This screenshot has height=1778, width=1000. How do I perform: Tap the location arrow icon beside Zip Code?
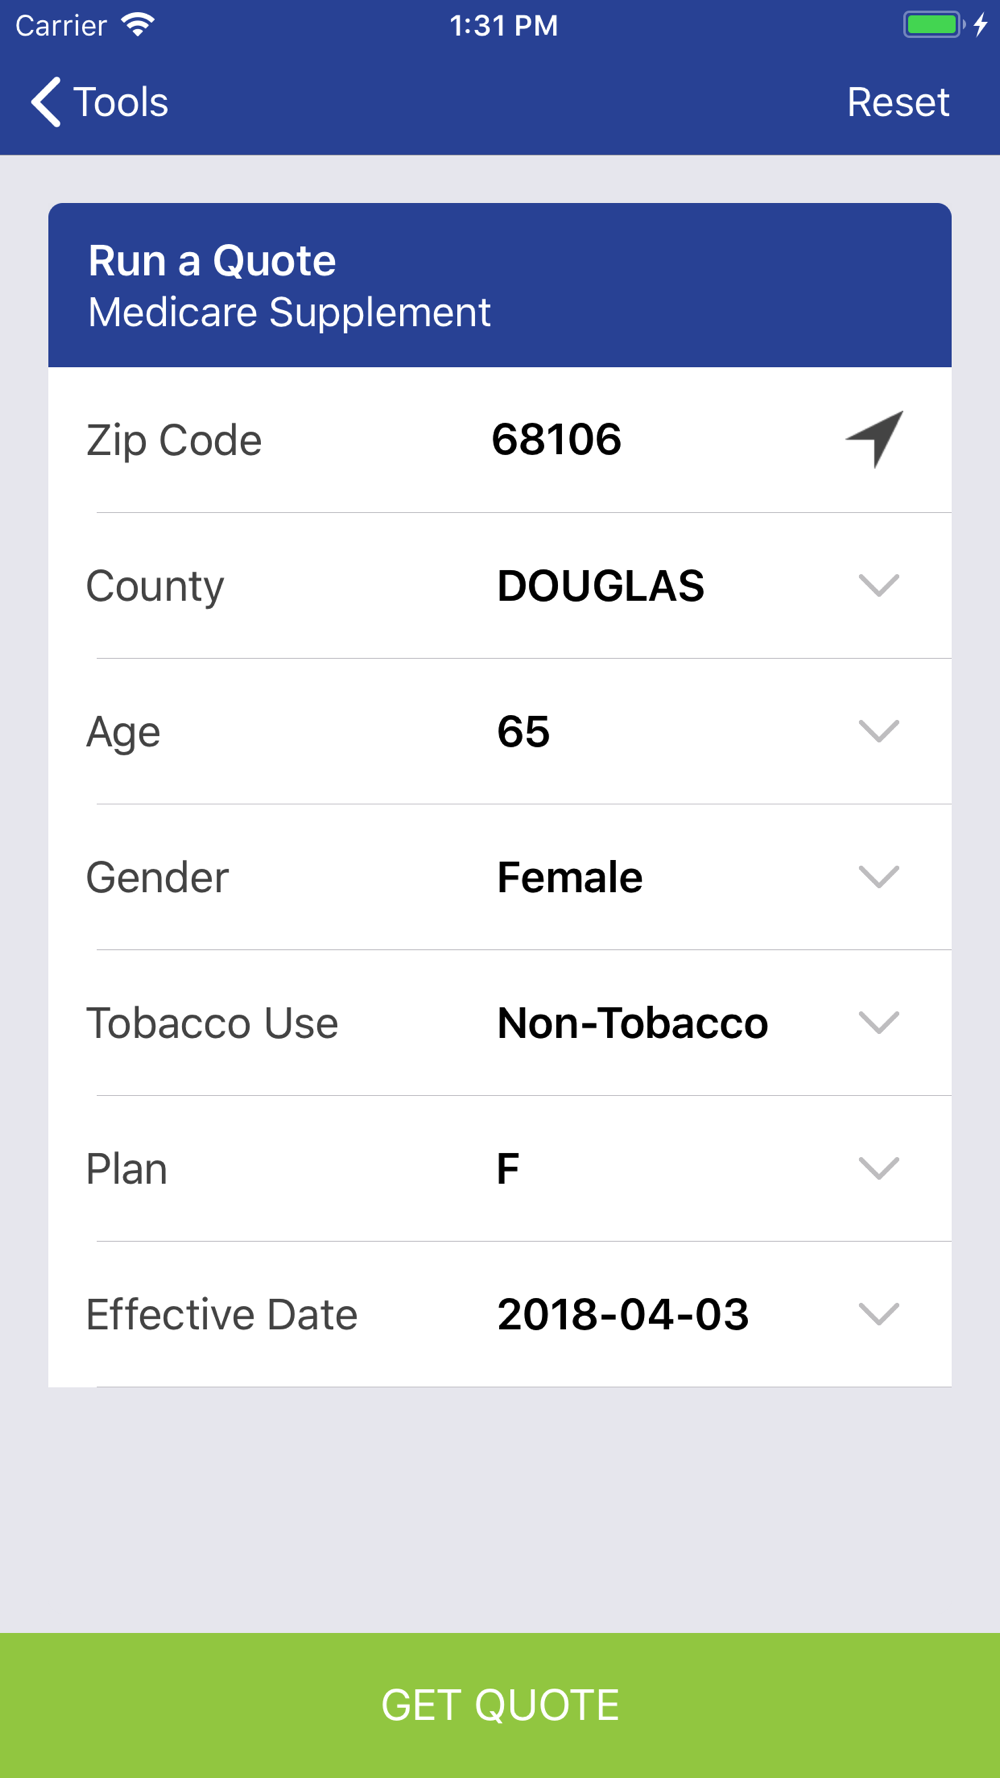pyautogui.click(x=876, y=439)
